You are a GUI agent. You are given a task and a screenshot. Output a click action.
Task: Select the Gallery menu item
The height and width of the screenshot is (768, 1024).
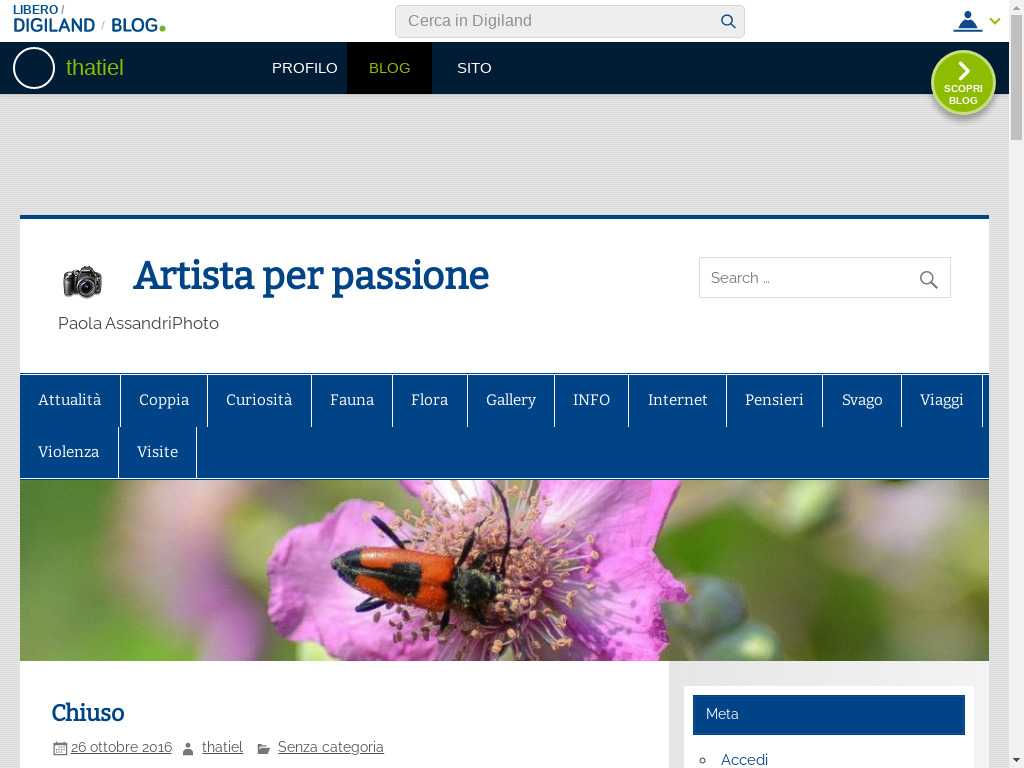click(x=511, y=400)
